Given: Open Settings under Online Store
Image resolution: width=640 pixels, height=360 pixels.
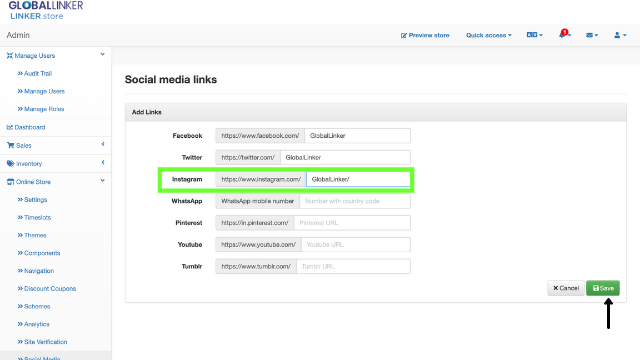Looking at the screenshot, I should pyautogui.click(x=32, y=200).
